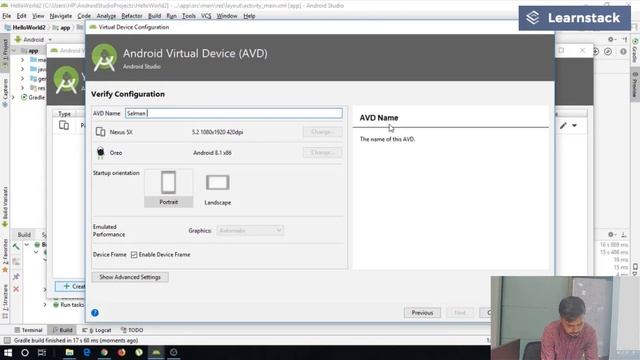Open the View menu
This screenshot has width=640, height=360.
pos(38,16)
